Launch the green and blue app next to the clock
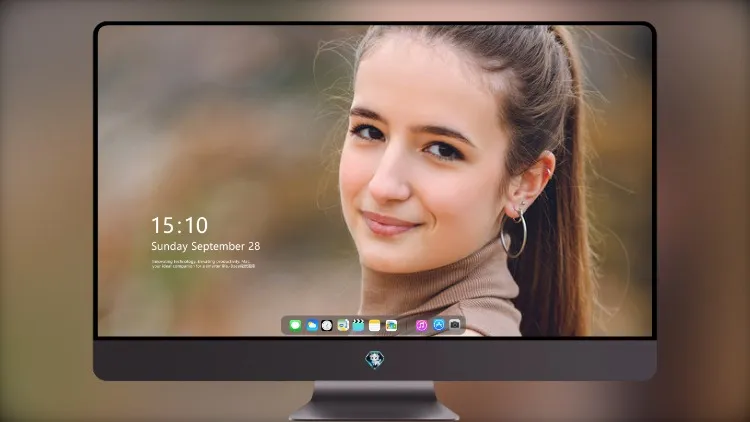This screenshot has height=422, width=750. coord(343,326)
